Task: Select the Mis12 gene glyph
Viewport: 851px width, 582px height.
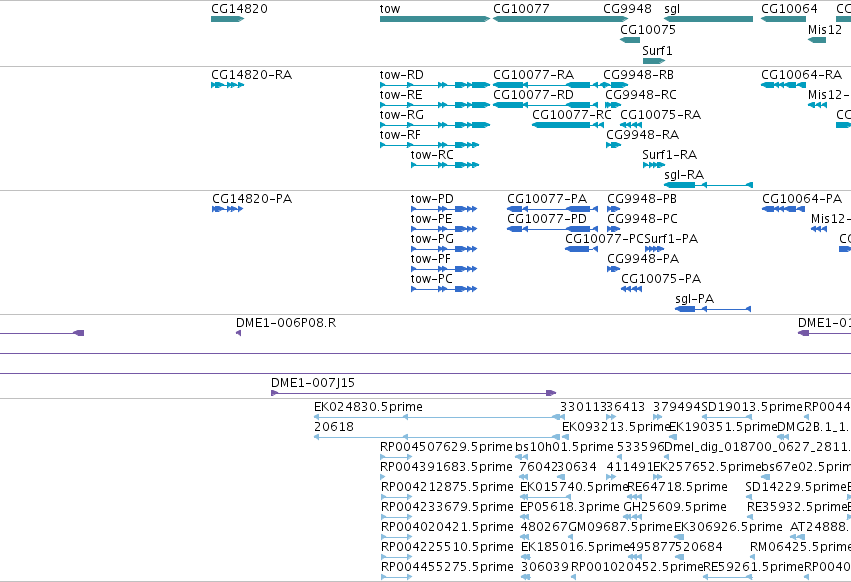Action: pos(817,40)
